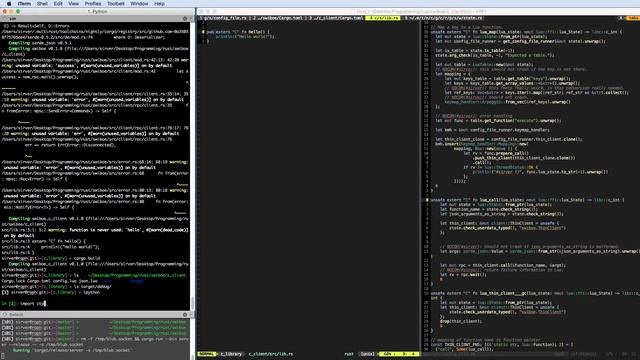Click c_client/src/lib.rs path in status line
This screenshot has width=640, height=360.
(x=271, y=354)
